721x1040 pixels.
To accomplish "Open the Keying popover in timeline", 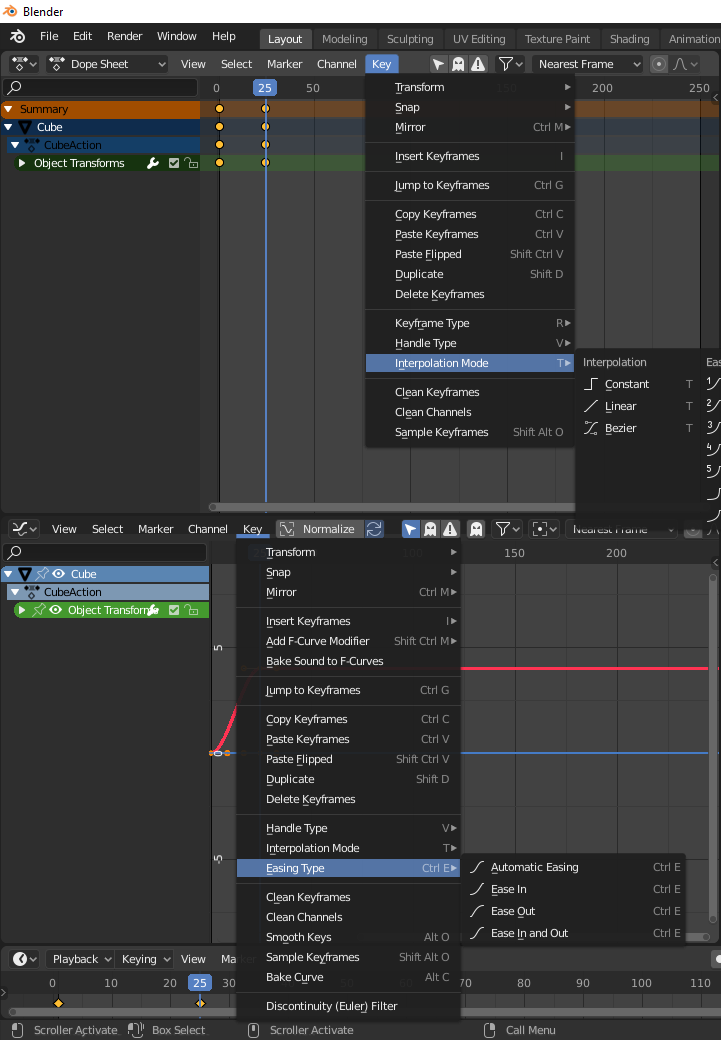I will point(145,959).
